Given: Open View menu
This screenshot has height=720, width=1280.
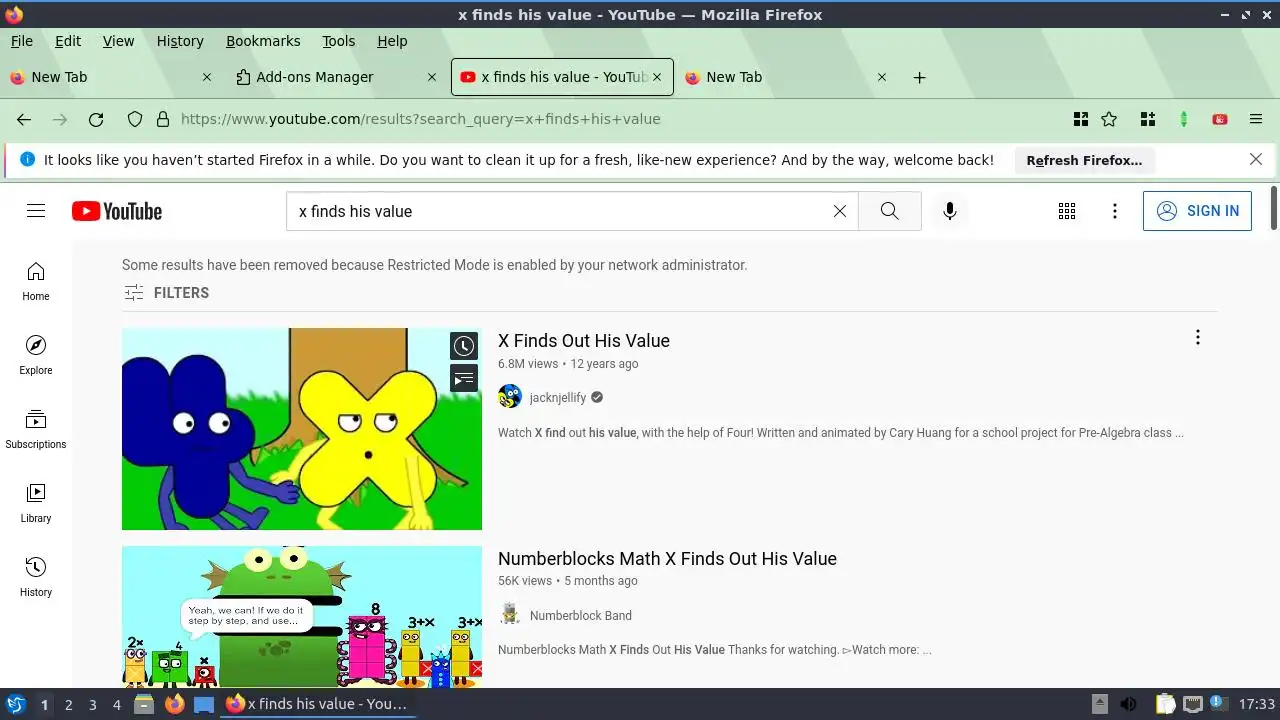Looking at the screenshot, I should [x=118, y=41].
